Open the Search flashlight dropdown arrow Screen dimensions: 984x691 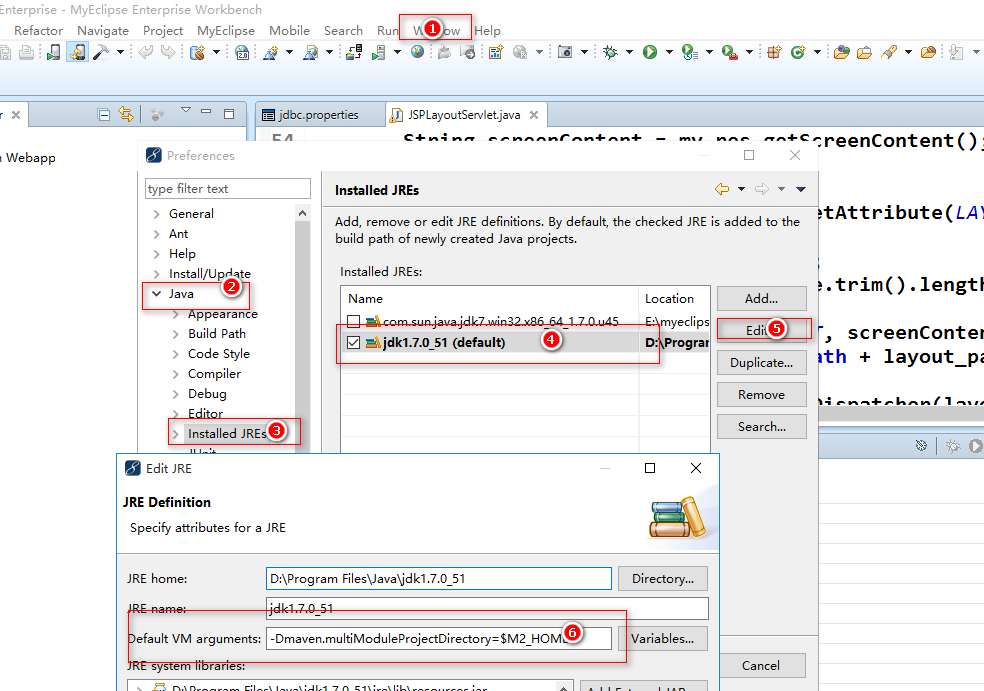(908, 52)
